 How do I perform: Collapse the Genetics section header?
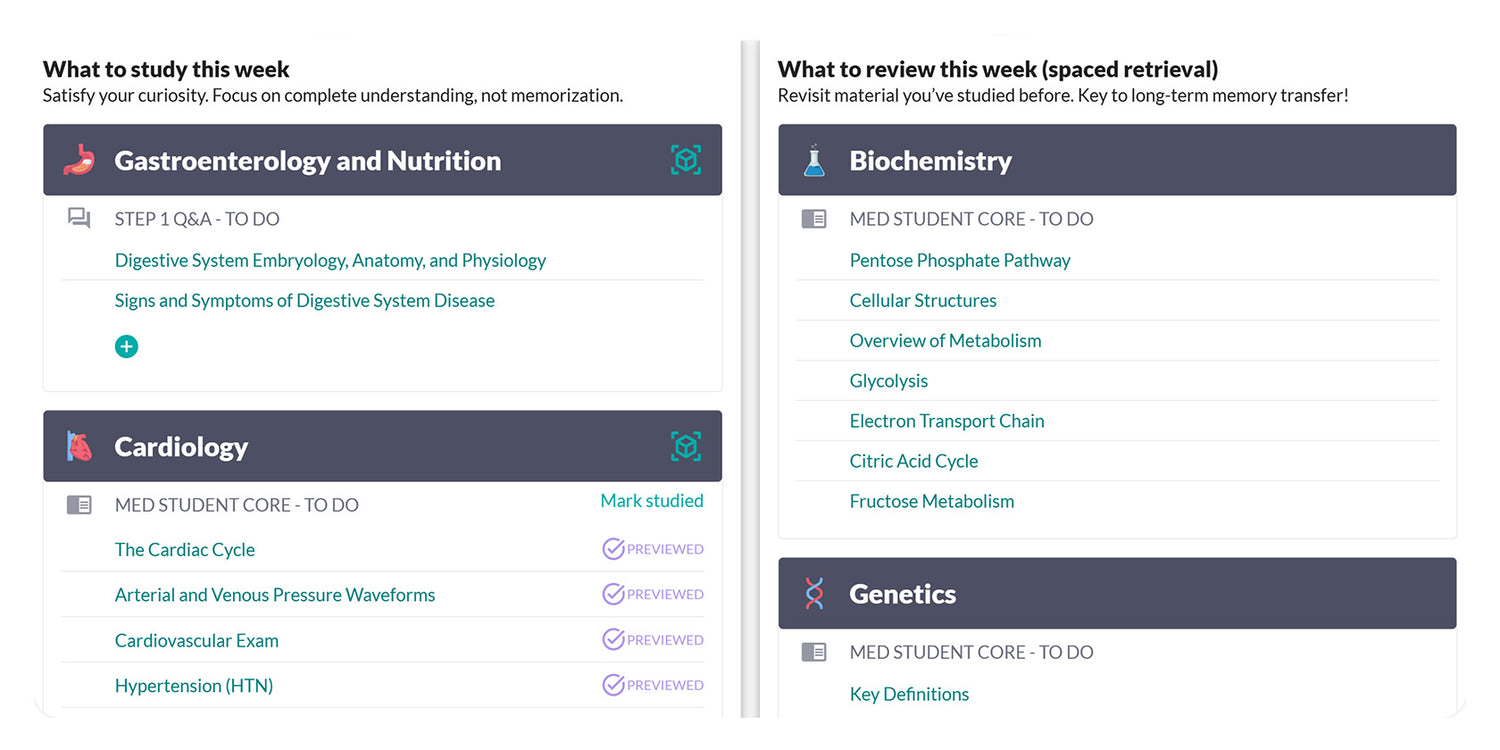click(1117, 594)
